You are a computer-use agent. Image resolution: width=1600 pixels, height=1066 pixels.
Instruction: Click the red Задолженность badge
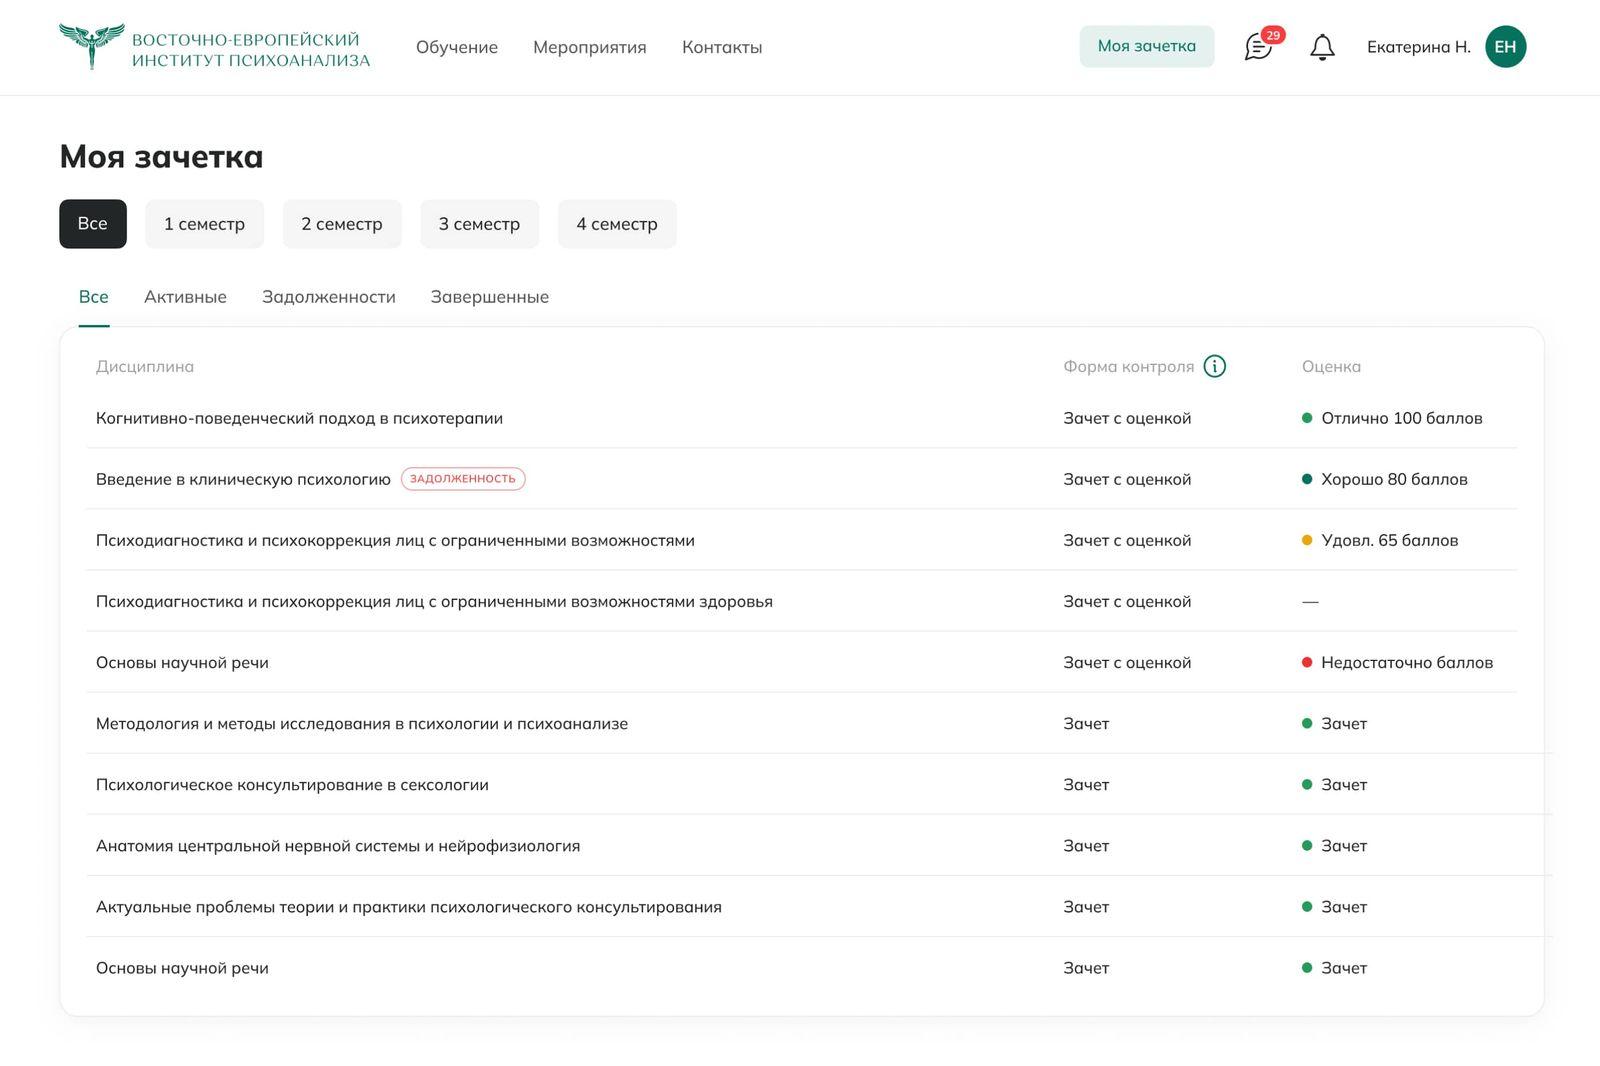[463, 479]
